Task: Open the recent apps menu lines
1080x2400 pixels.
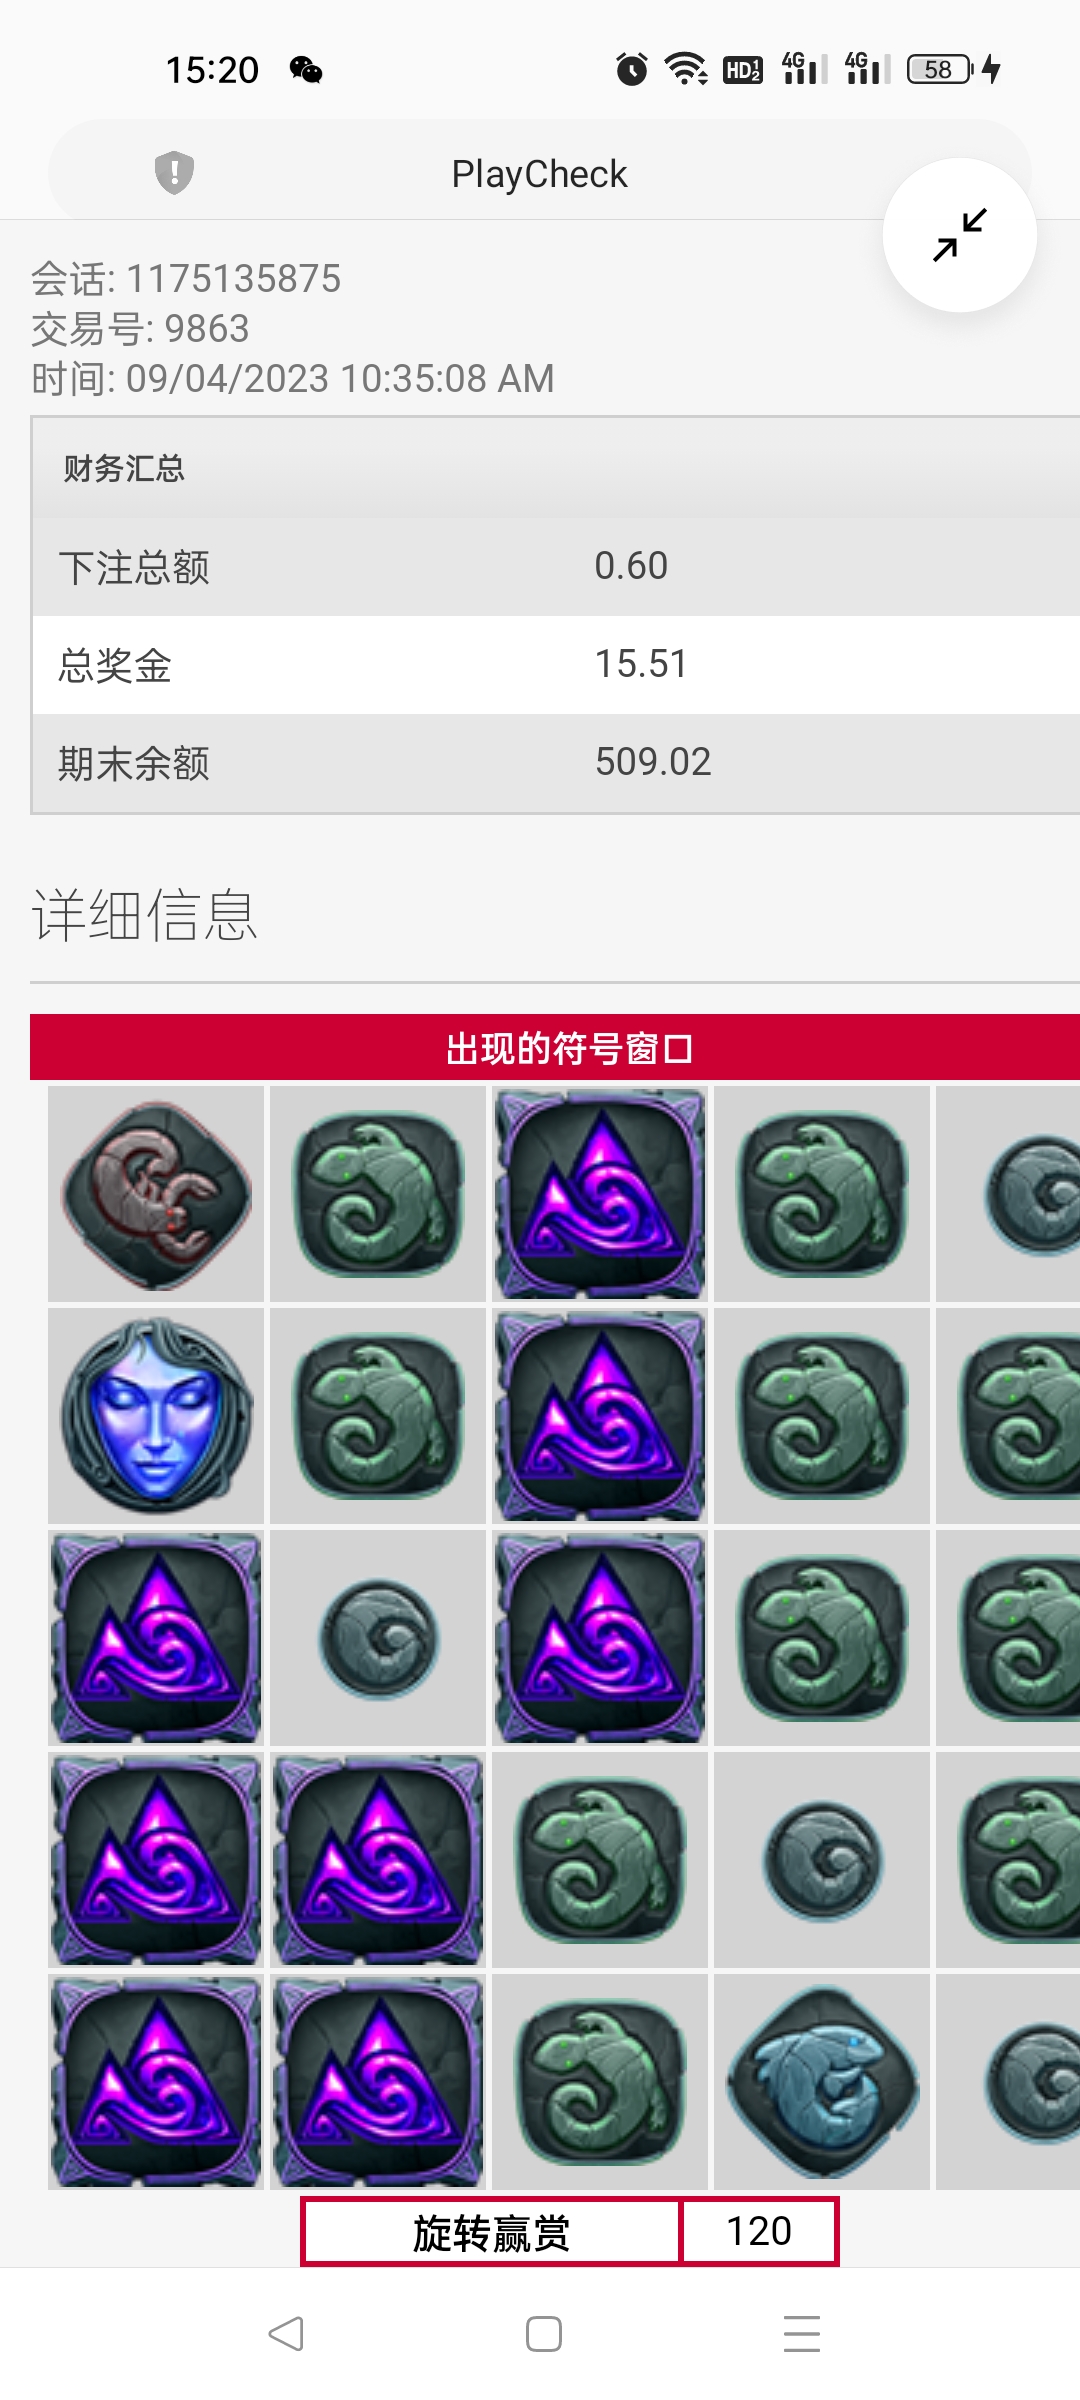Action: pyautogui.click(x=802, y=2334)
